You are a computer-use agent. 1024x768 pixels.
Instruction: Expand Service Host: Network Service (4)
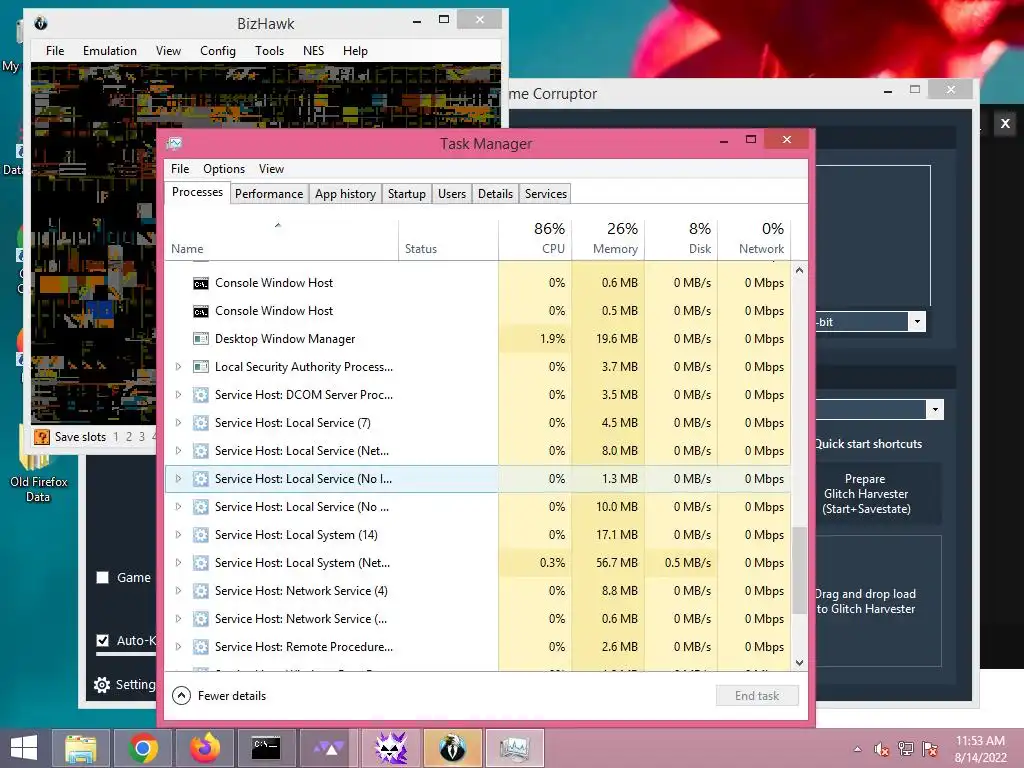click(178, 591)
